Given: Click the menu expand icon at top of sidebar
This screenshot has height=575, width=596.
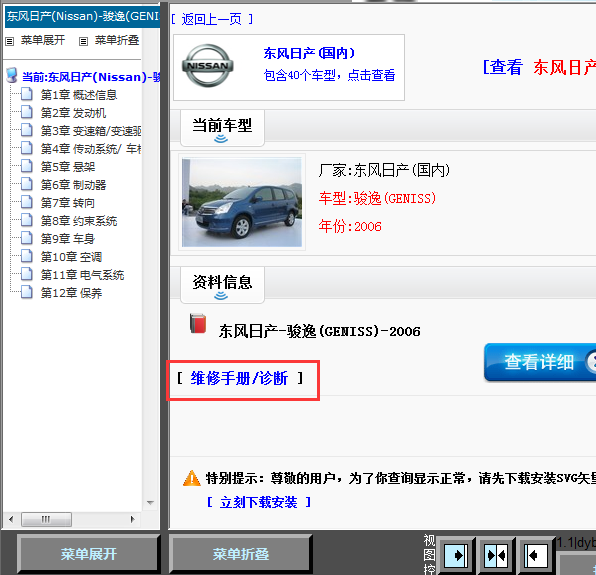Looking at the screenshot, I should coord(10,41).
